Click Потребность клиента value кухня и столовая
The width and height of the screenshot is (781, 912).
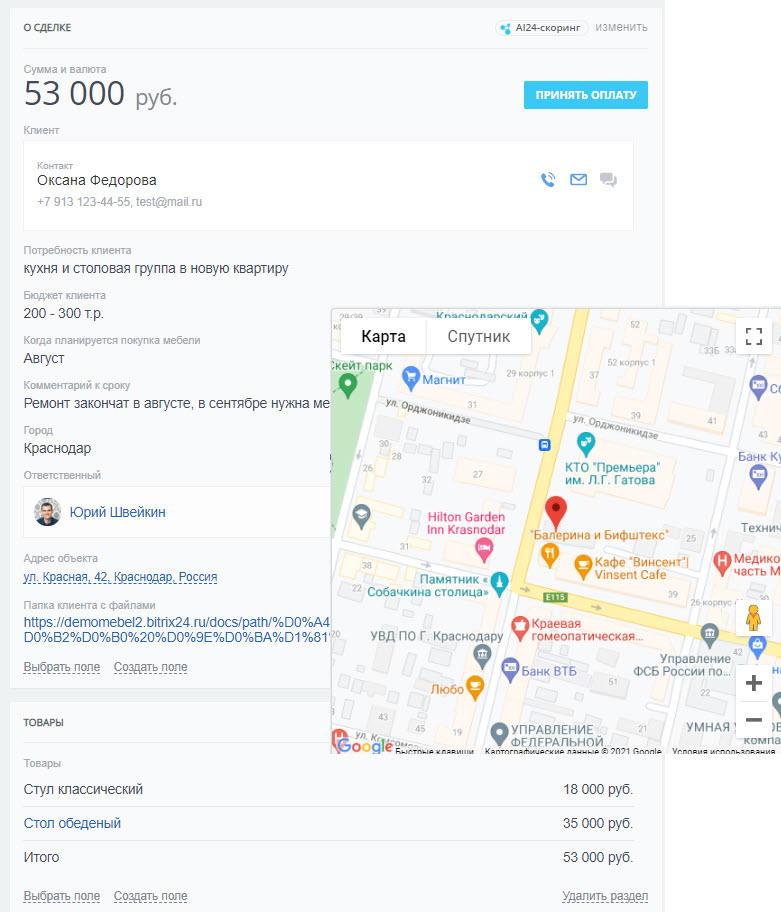pyautogui.click(x=156, y=269)
